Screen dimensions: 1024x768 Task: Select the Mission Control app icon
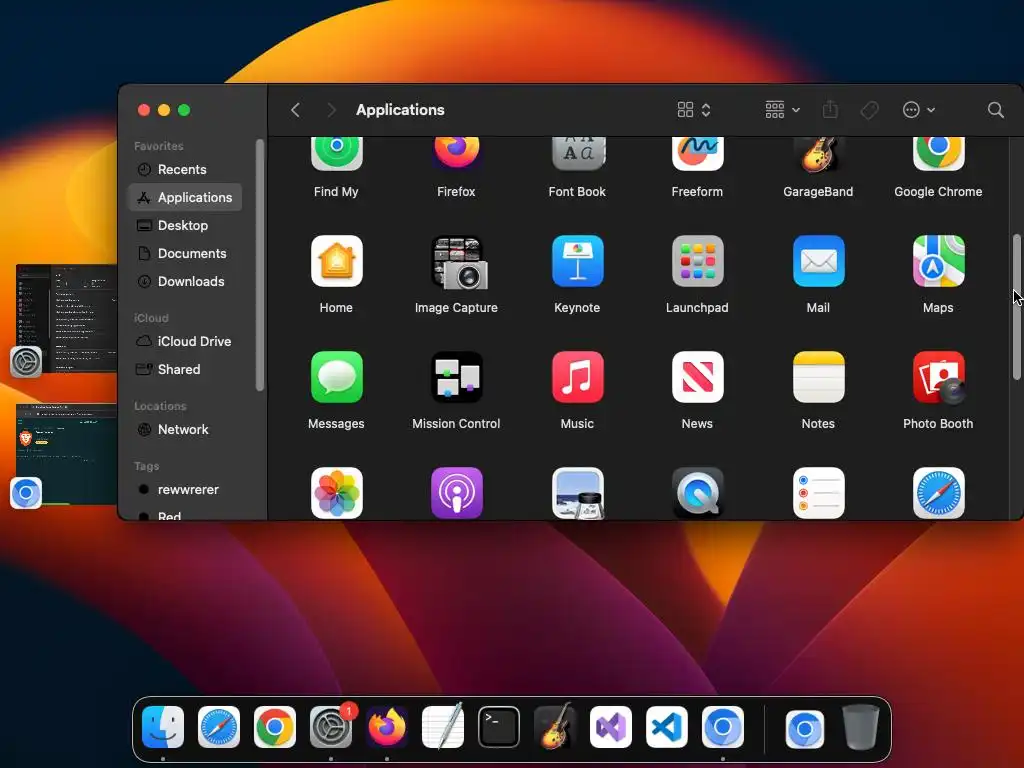pyautogui.click(x=456, y=377)
